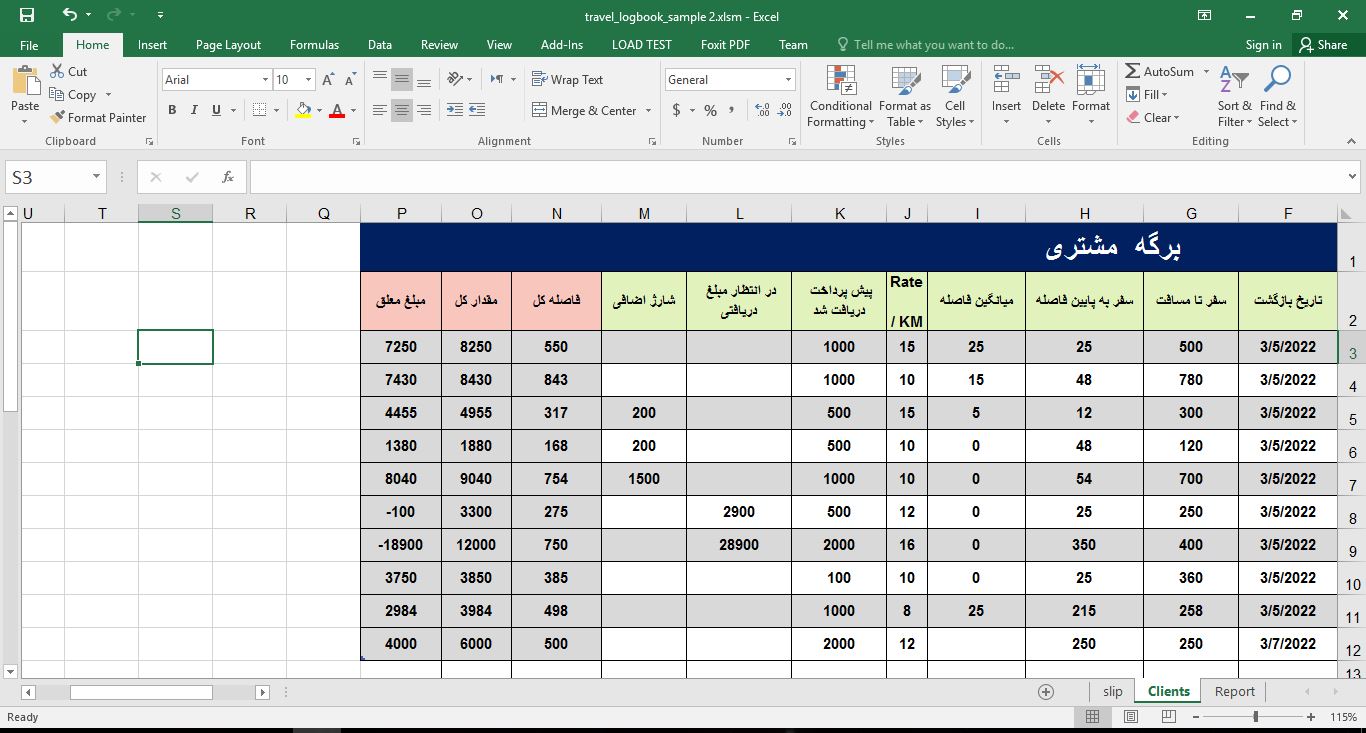Click the Insert Function fx icon
The image size is (1366, 733).
228,177
